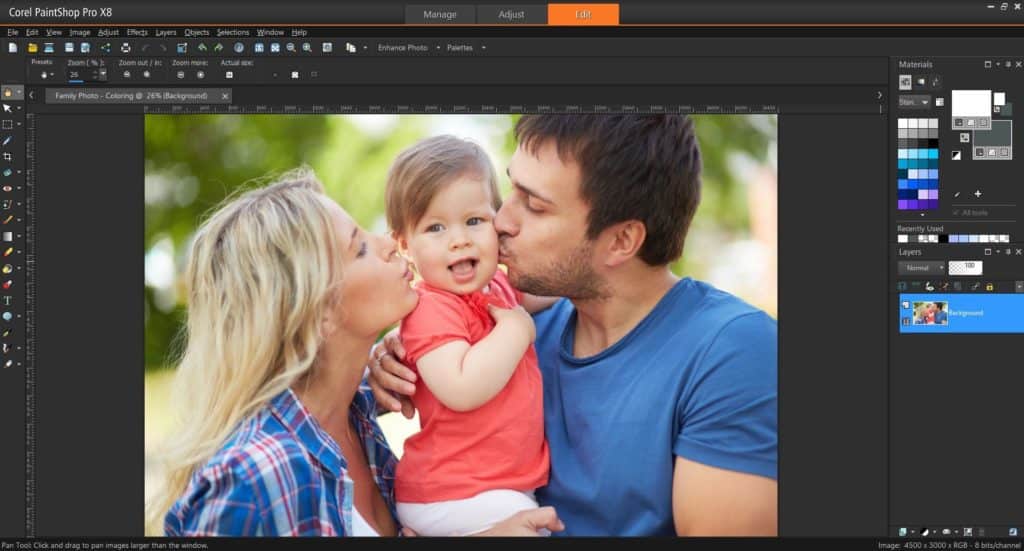1024x551 pixels.
Task: Switch to the Adjust tab
Action: (511, 14)
